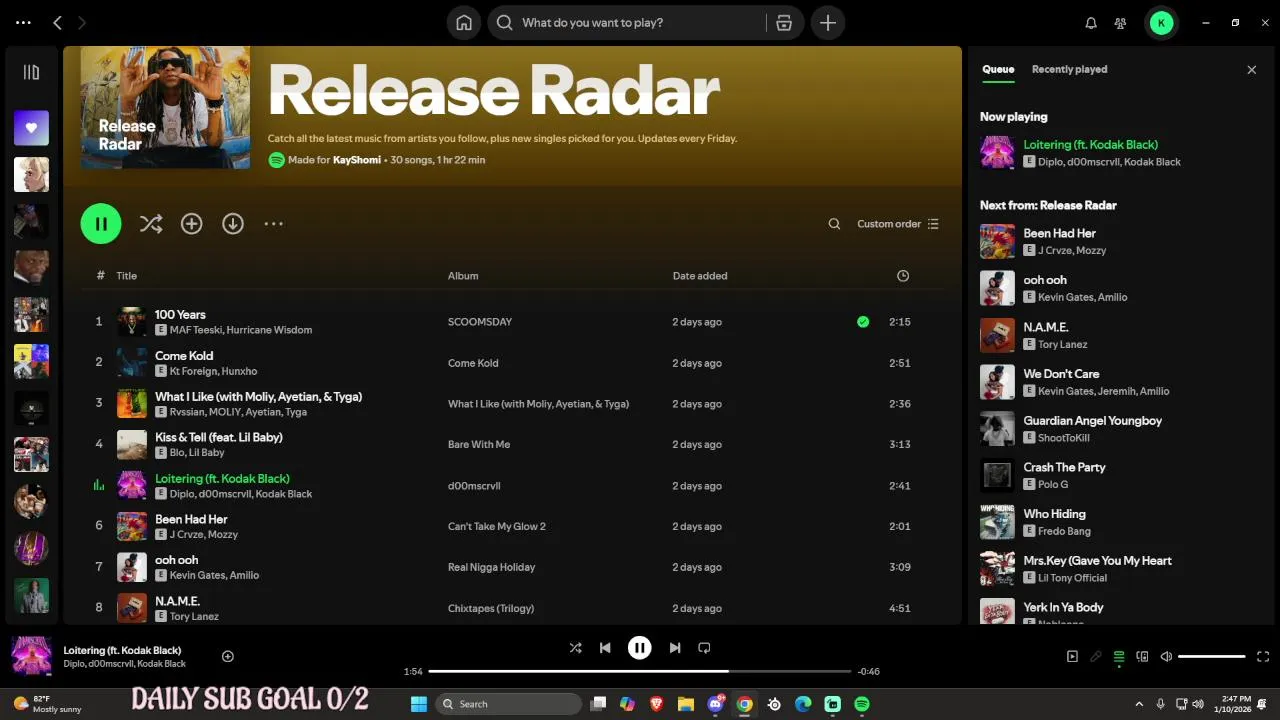Go to Spotify Home

click(464, 23)
